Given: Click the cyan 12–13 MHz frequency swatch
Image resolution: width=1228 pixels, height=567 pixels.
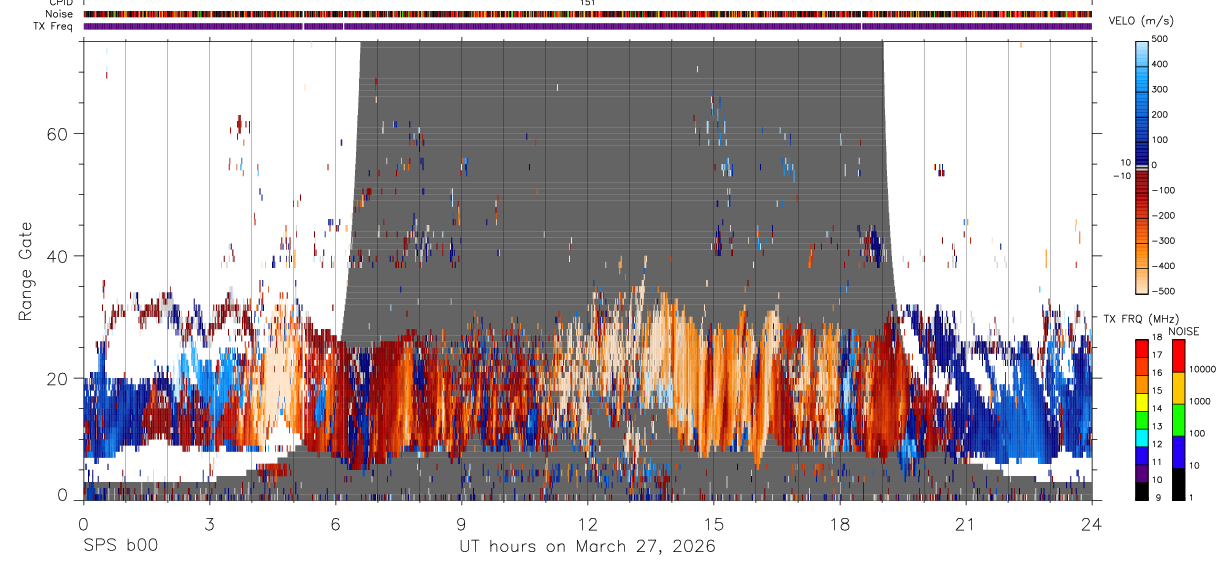Looking at the screenshot, I should point(1142,436).
